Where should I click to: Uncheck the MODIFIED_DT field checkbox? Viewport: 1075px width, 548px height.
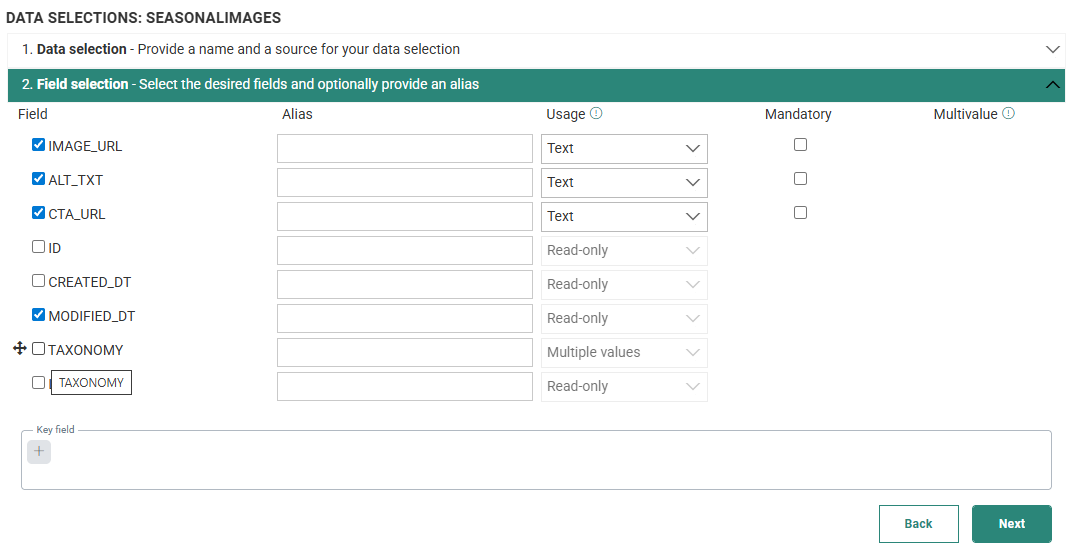tap(39, 315)
